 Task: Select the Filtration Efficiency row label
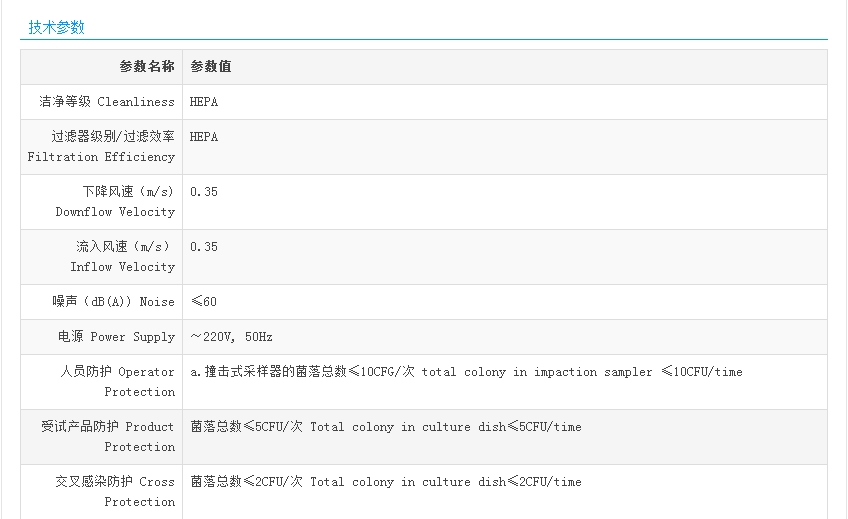point(101,147)
